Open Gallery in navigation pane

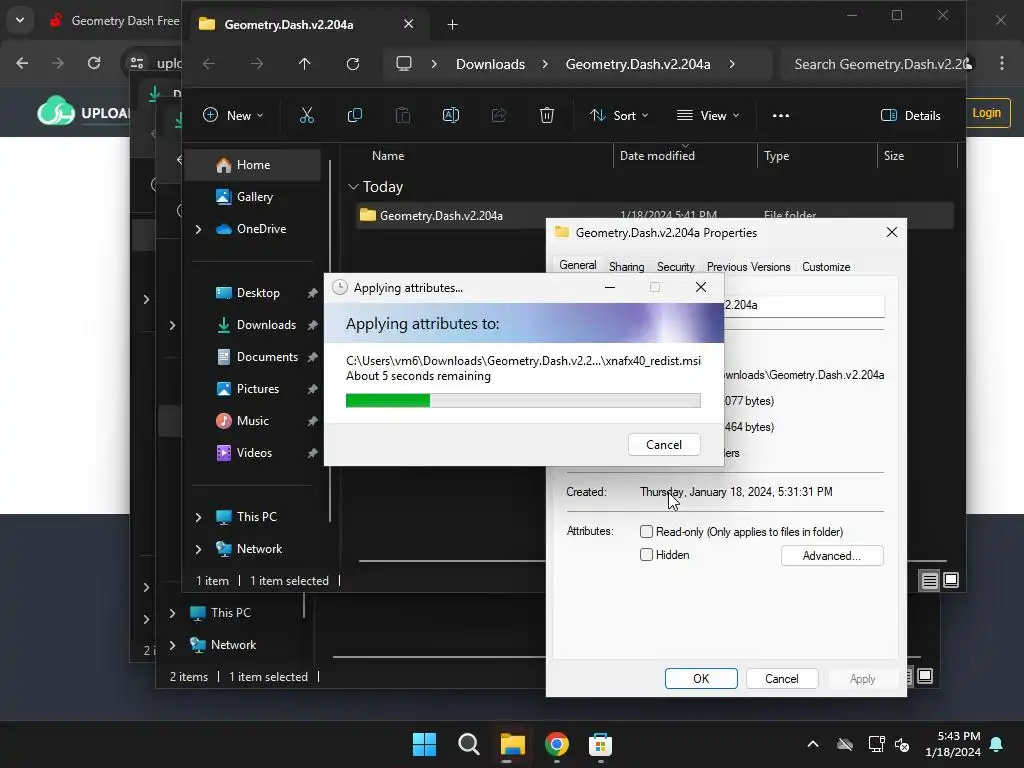[x=253, y=197]
